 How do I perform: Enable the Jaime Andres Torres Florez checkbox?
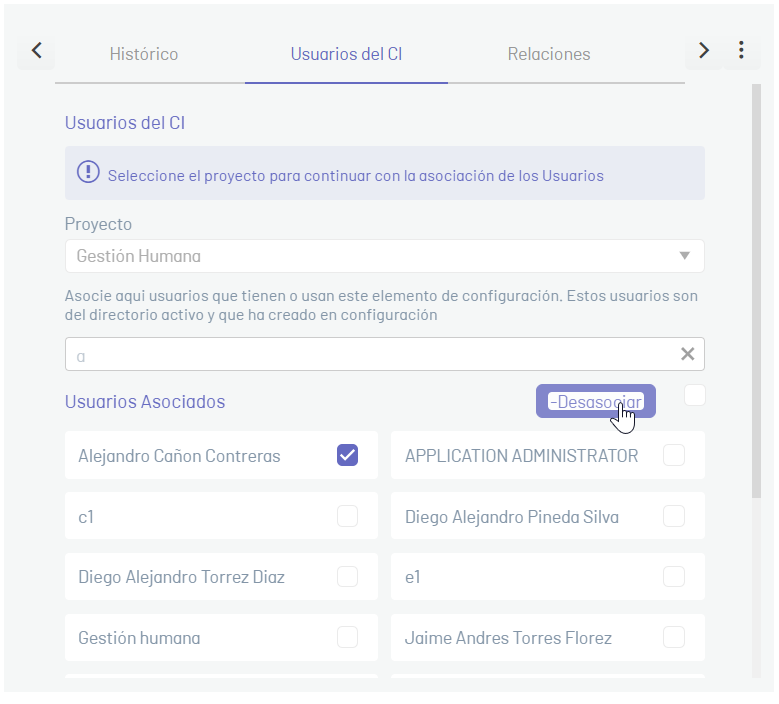pos(674,637)
